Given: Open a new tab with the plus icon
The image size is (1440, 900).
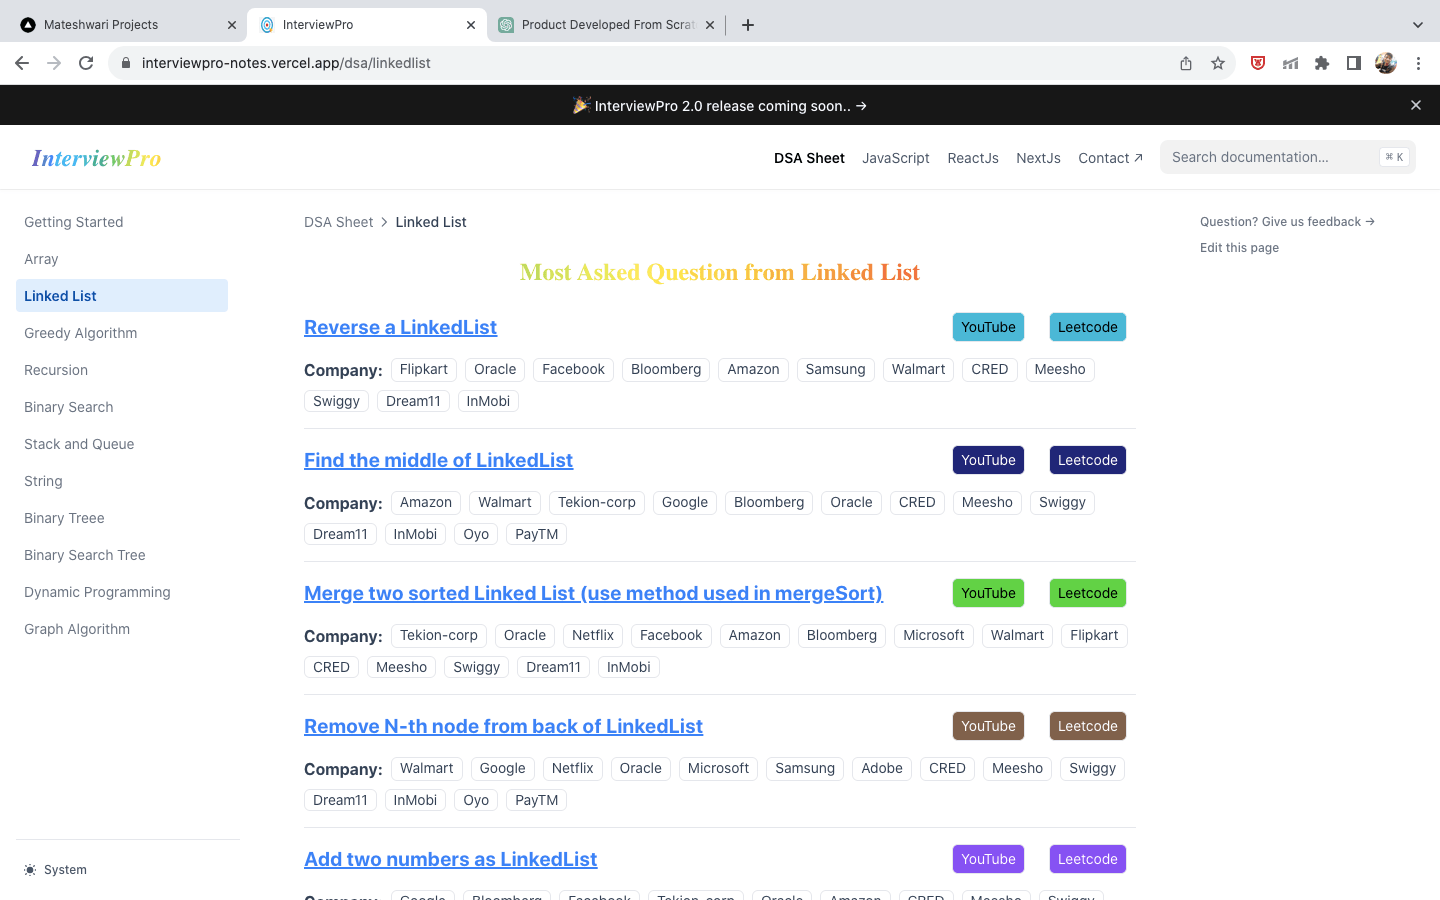Looking at the screenshot, I should (x=748, y=25).
